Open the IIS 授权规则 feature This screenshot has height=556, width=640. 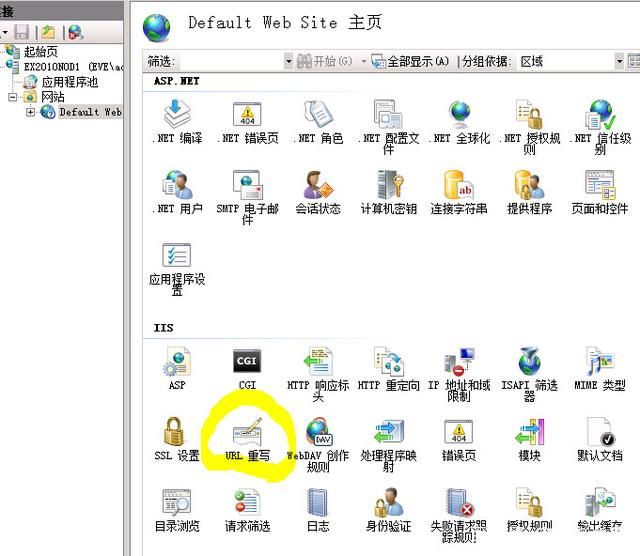tap(529, 509)
